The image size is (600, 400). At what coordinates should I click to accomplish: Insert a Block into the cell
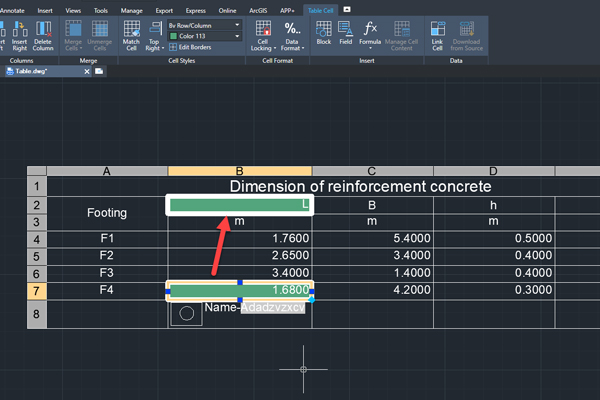pyautogui.click(x=324, y=33)
